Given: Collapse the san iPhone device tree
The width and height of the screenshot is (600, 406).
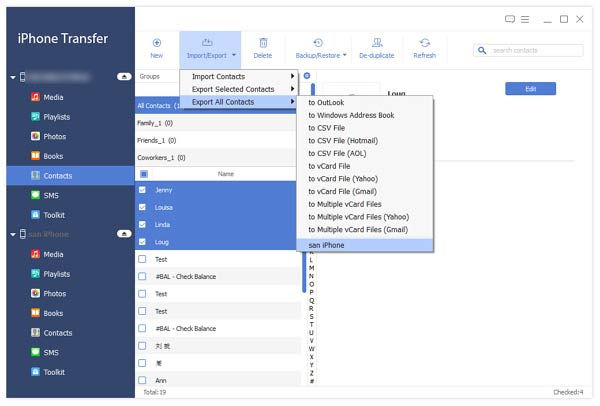Looking at the screenshot, I should coord(13,234).
